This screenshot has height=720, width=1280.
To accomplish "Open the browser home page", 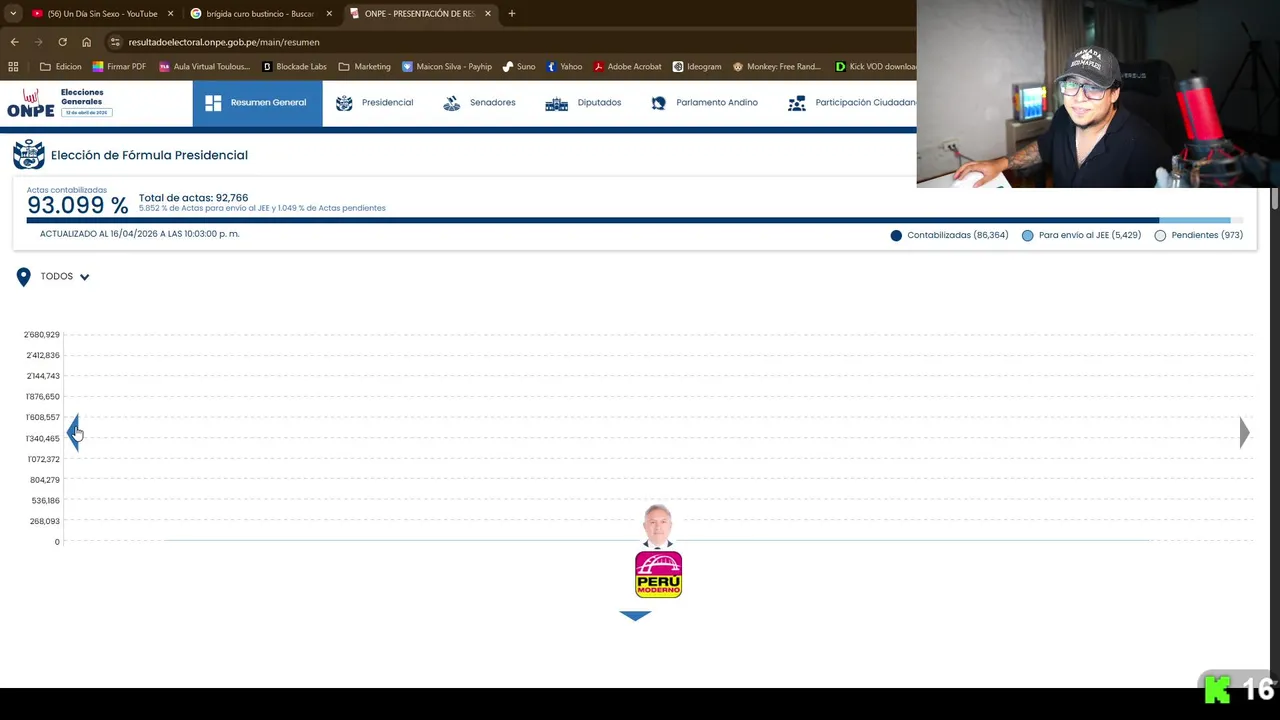I will (x=86, y=42).
